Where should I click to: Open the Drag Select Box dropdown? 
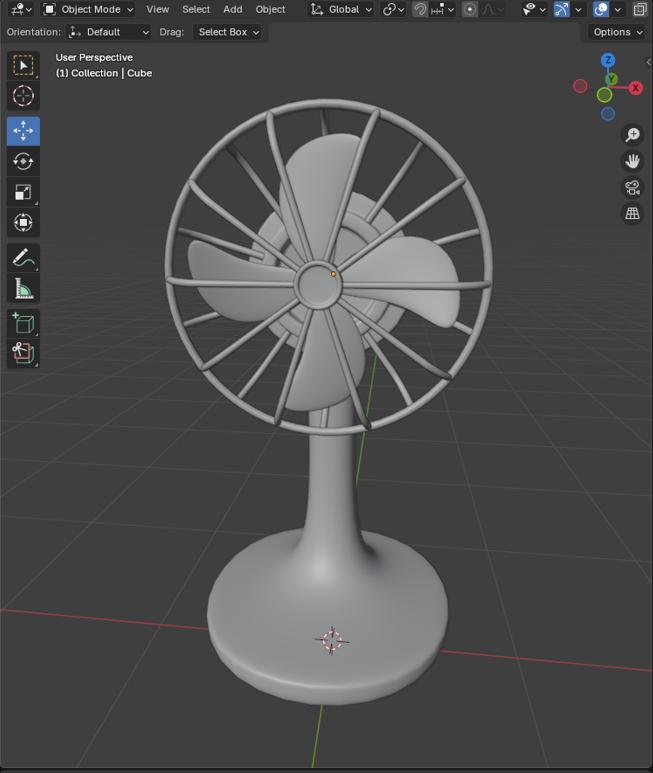pos(228,32)
